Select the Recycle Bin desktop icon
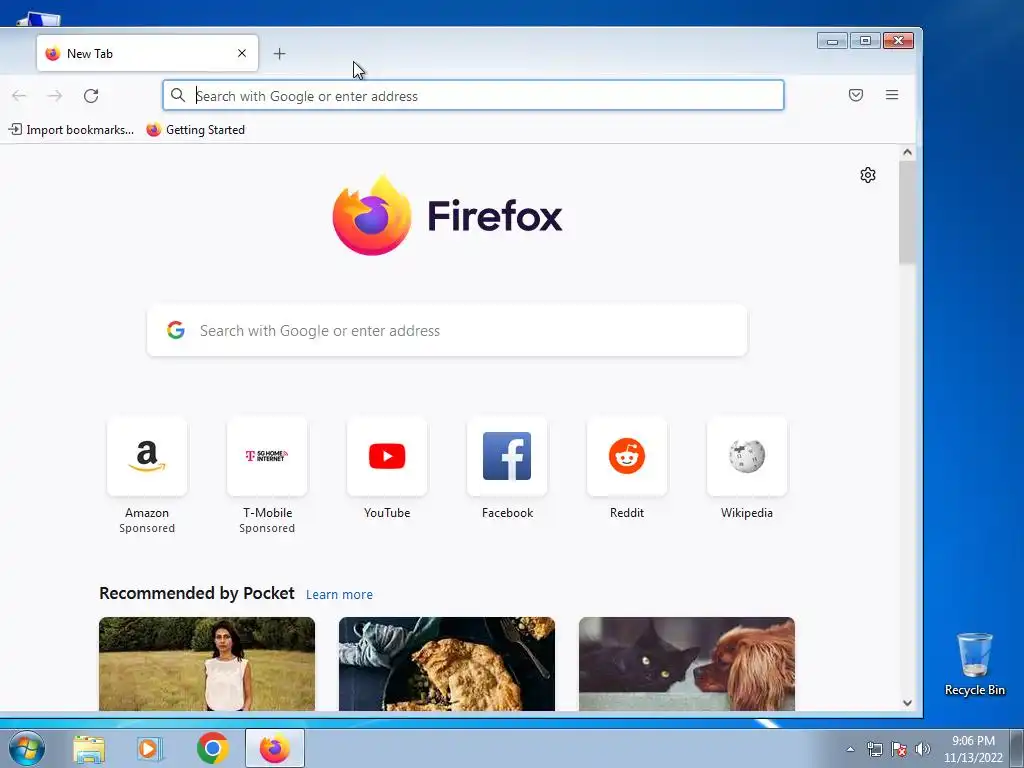 click(974, 664)
